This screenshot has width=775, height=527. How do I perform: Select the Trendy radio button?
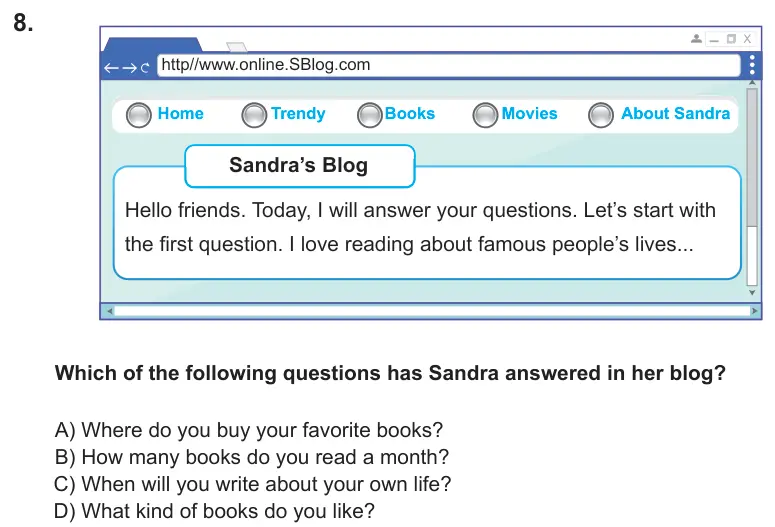tap(254, 115)
